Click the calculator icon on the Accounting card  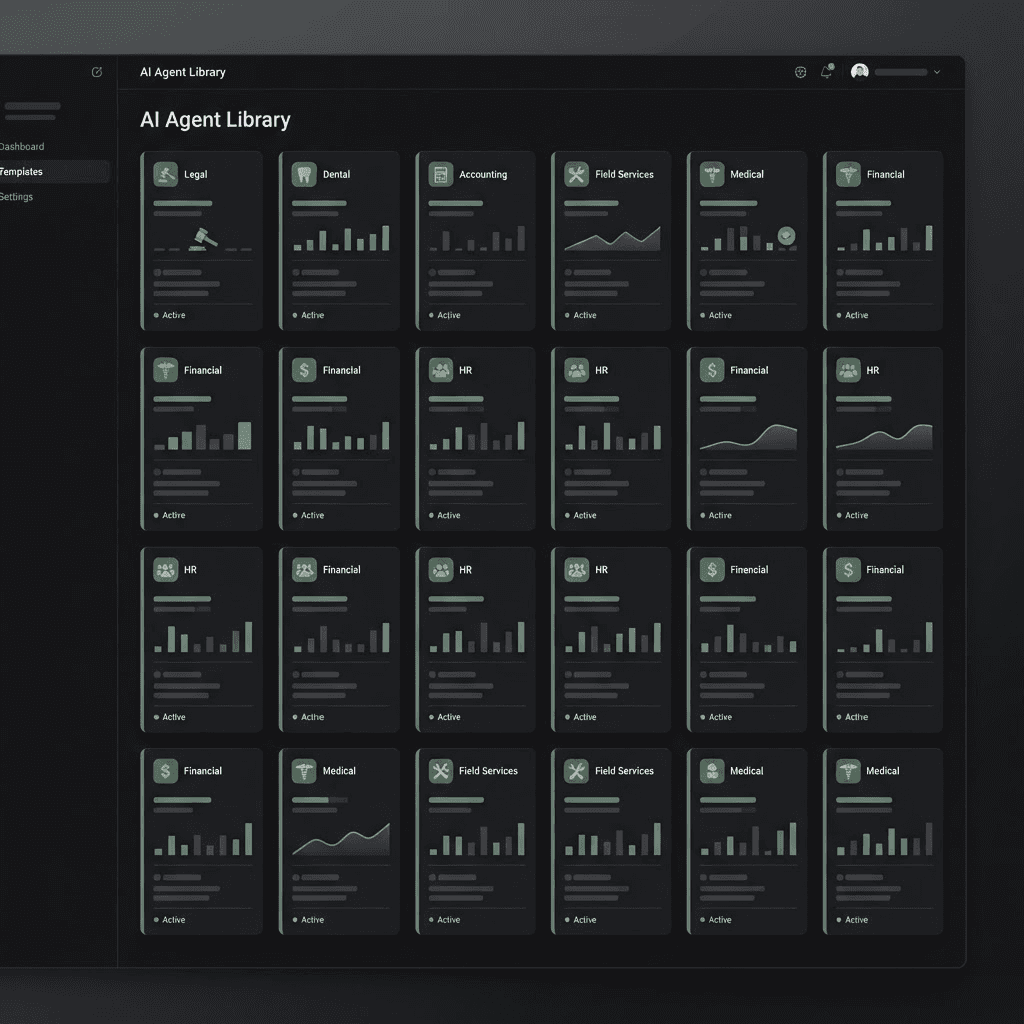click(x=440, y=174)
